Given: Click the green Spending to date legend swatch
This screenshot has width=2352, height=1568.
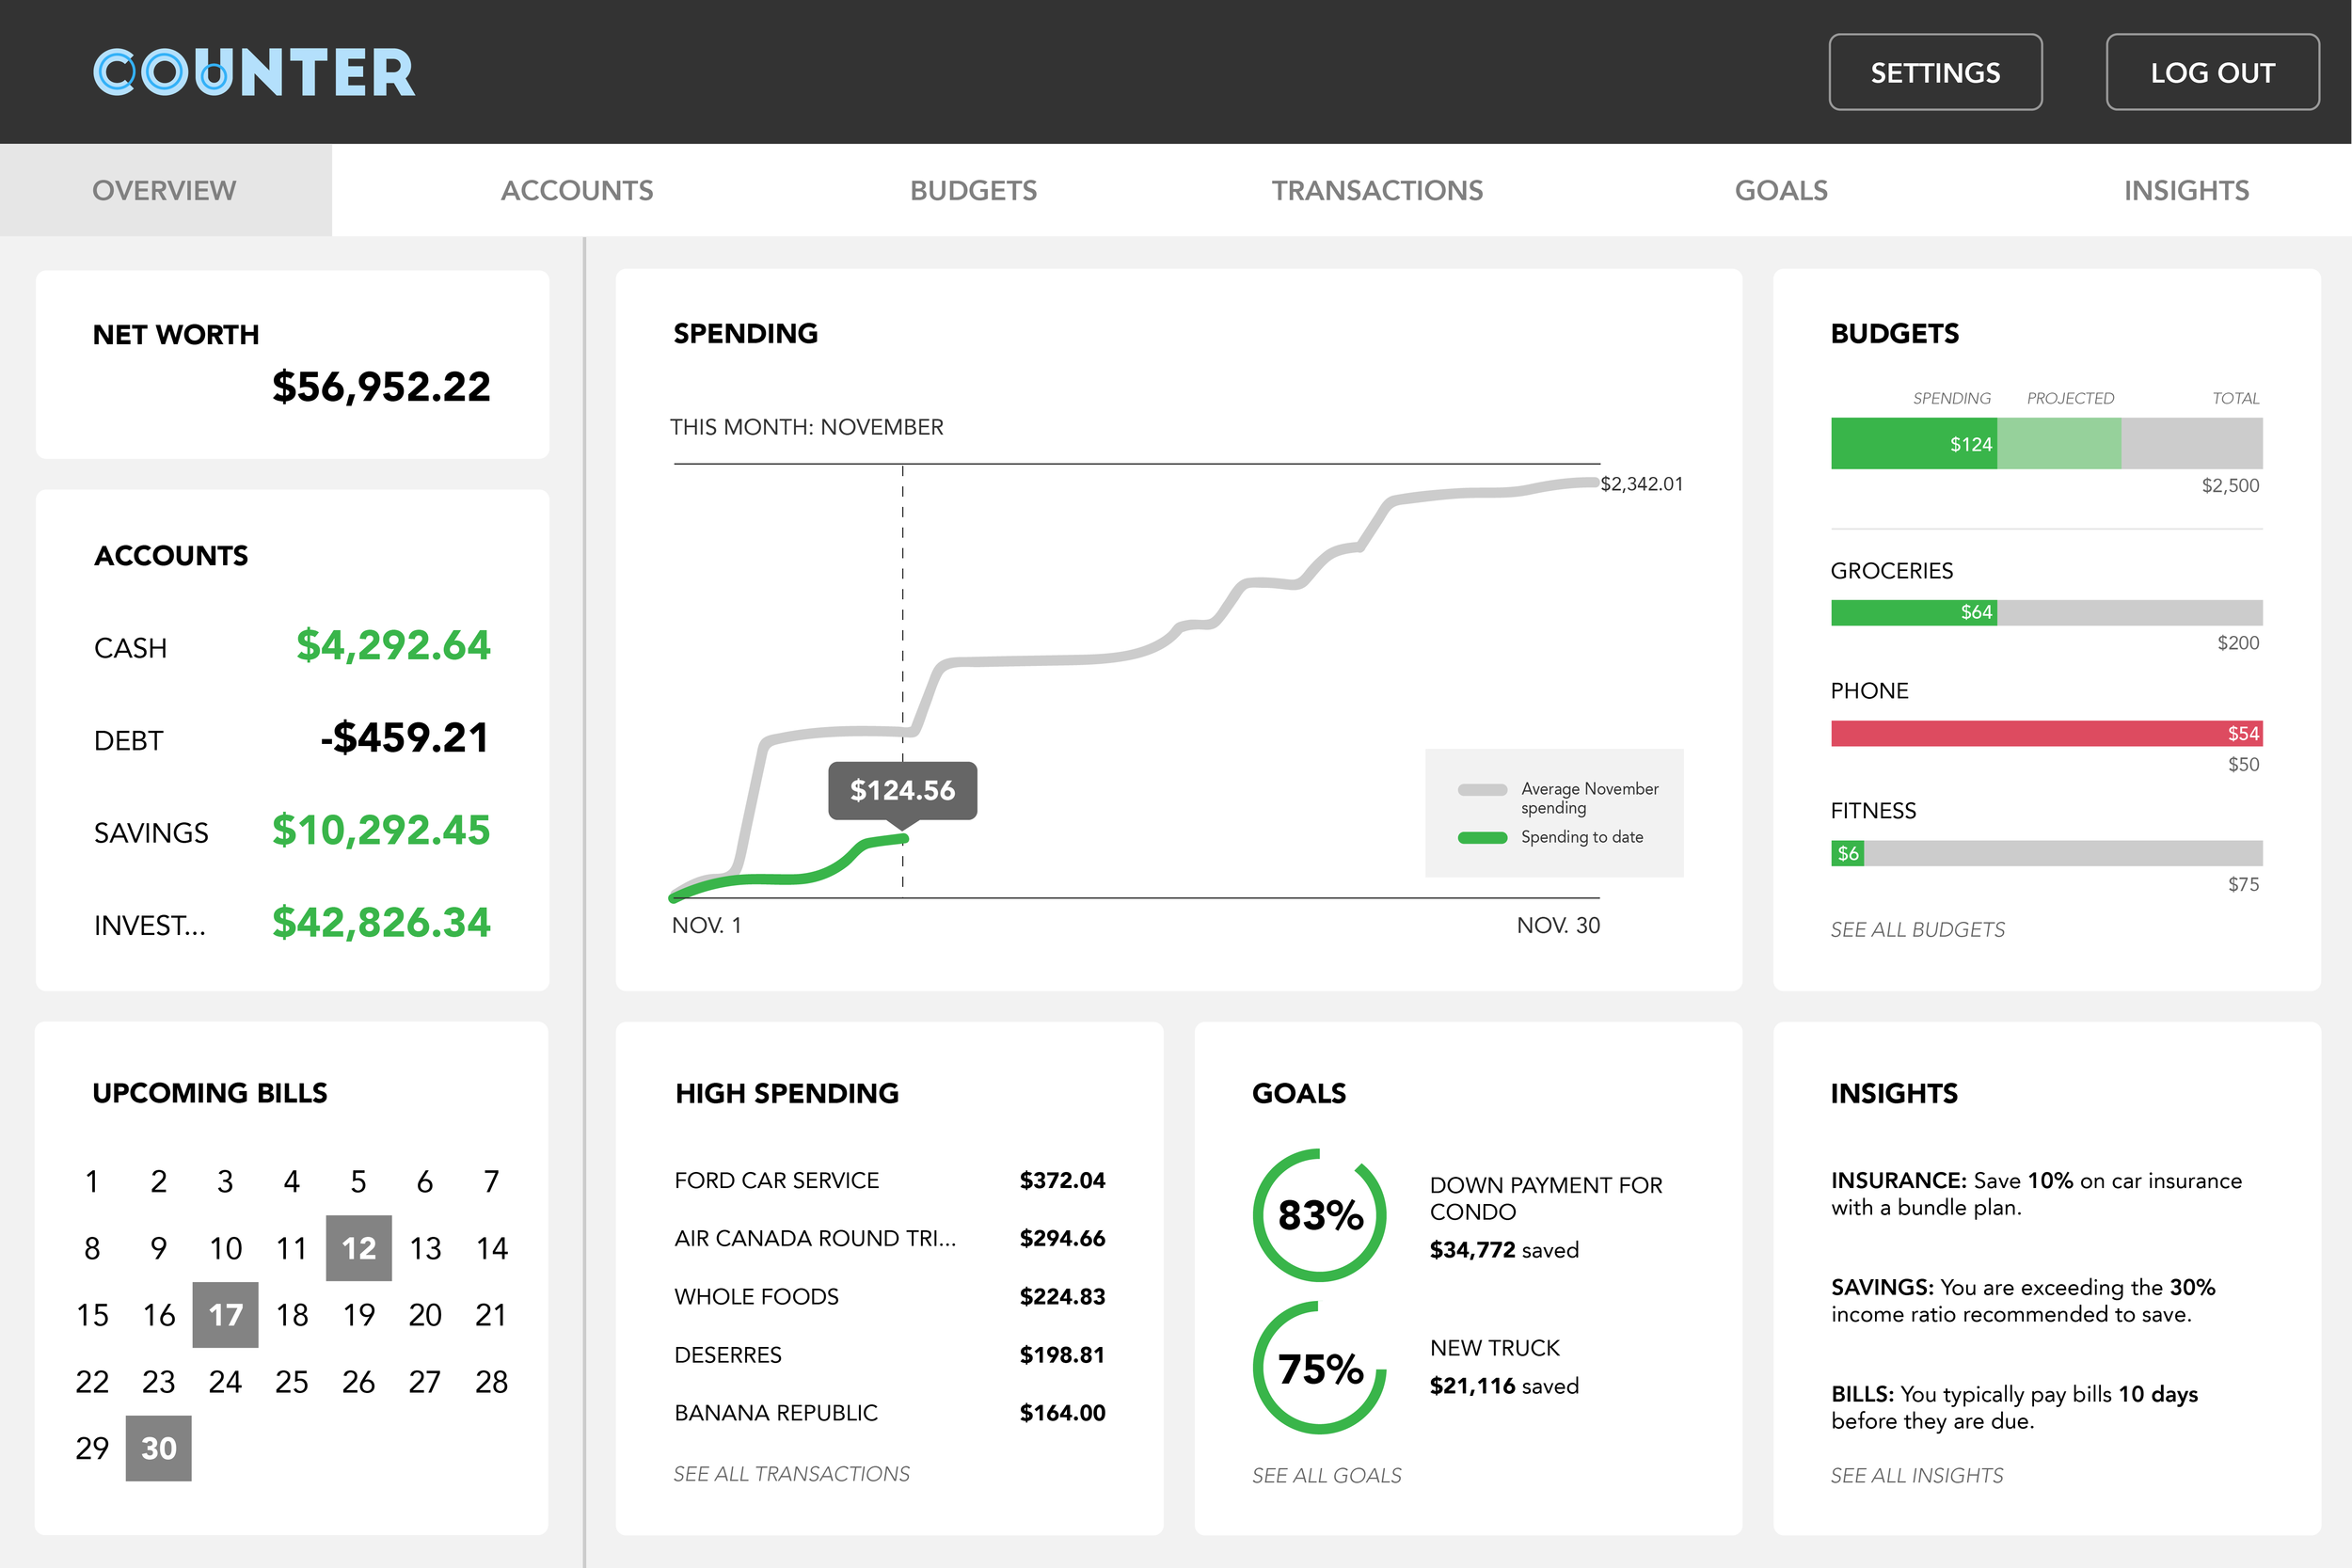Looking at the screenshot, I should [x=1482, y=838].
